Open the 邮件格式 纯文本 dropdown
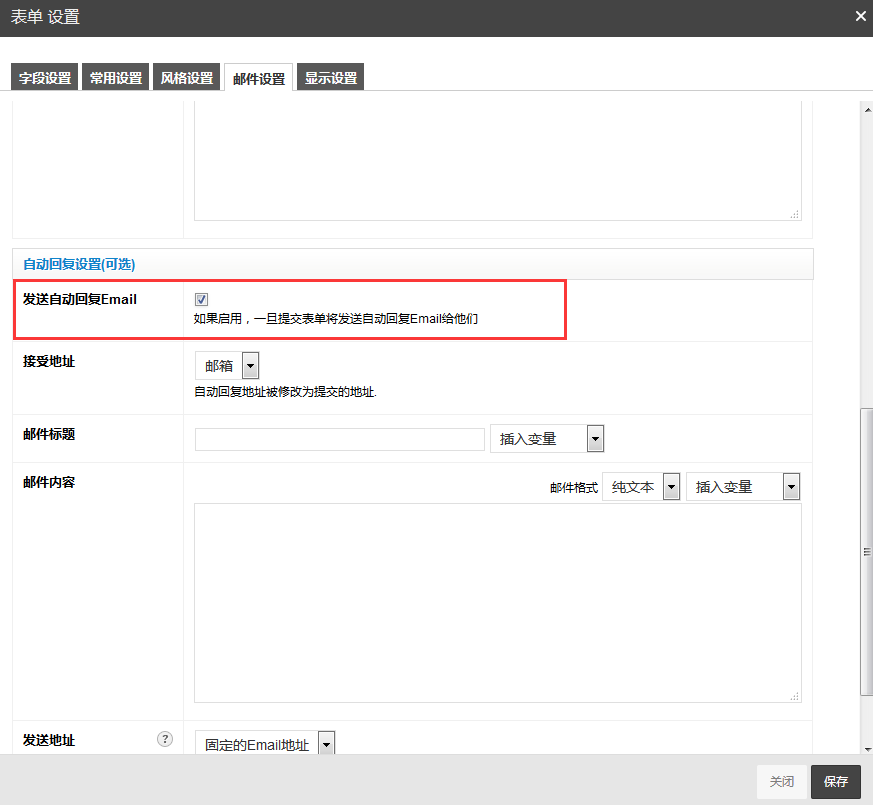The image size is (873, 805). point(641,487)
